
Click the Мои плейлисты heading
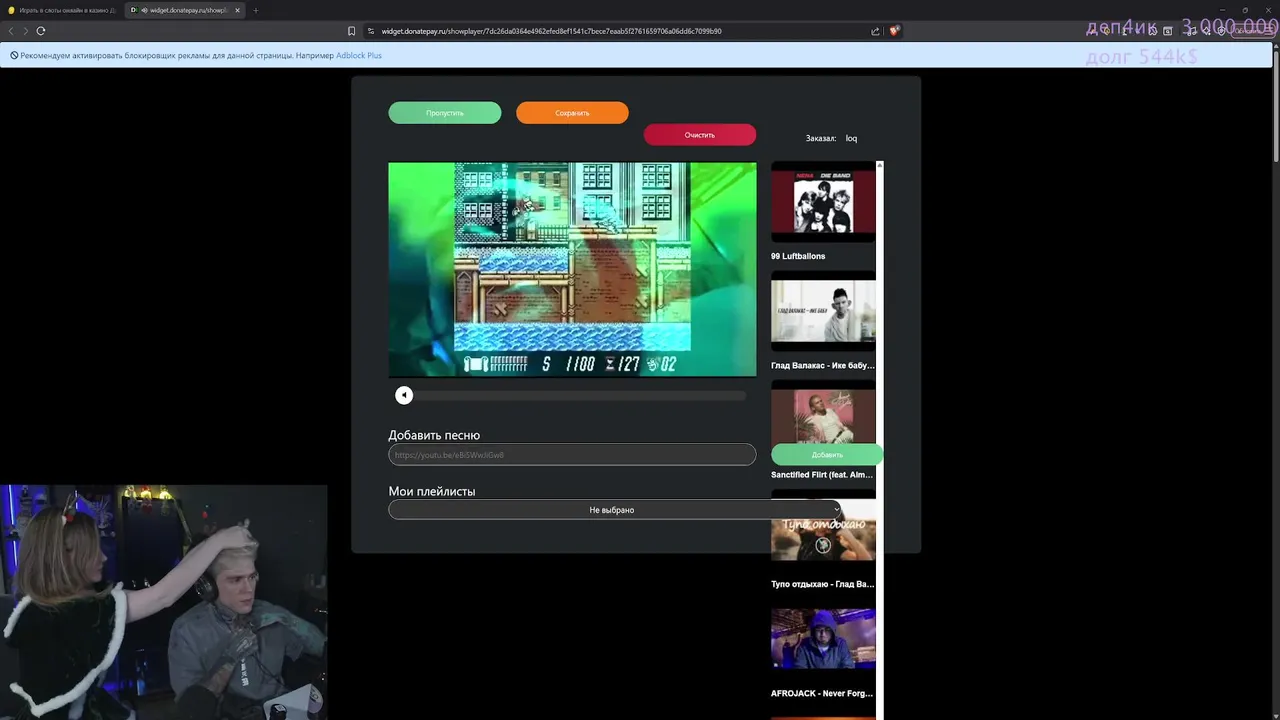[x=432, y=491]
